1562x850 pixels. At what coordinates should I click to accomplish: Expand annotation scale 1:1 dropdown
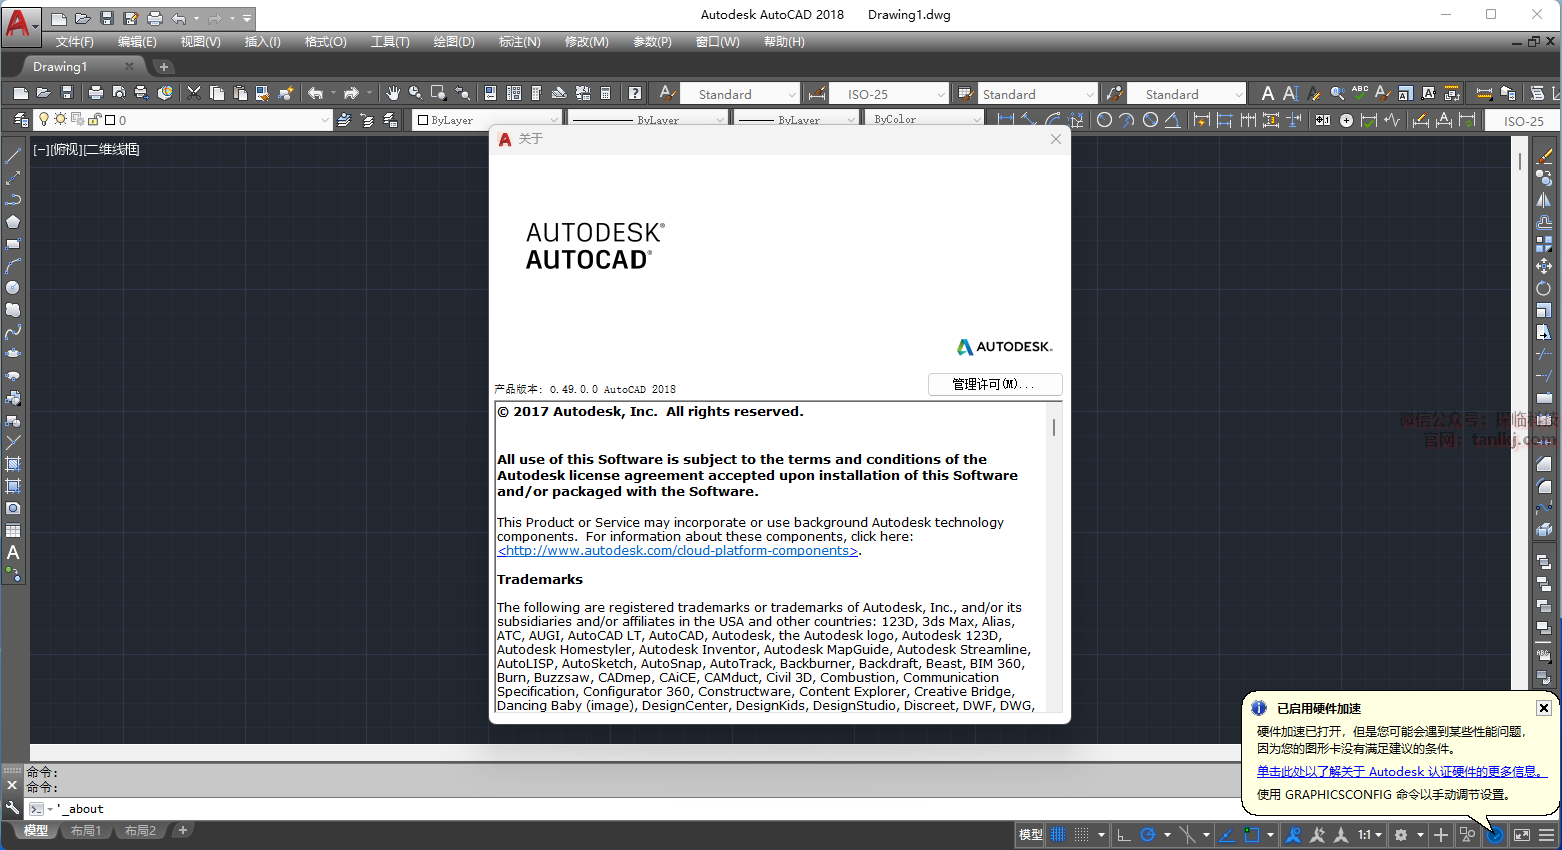coord(1378,835)
